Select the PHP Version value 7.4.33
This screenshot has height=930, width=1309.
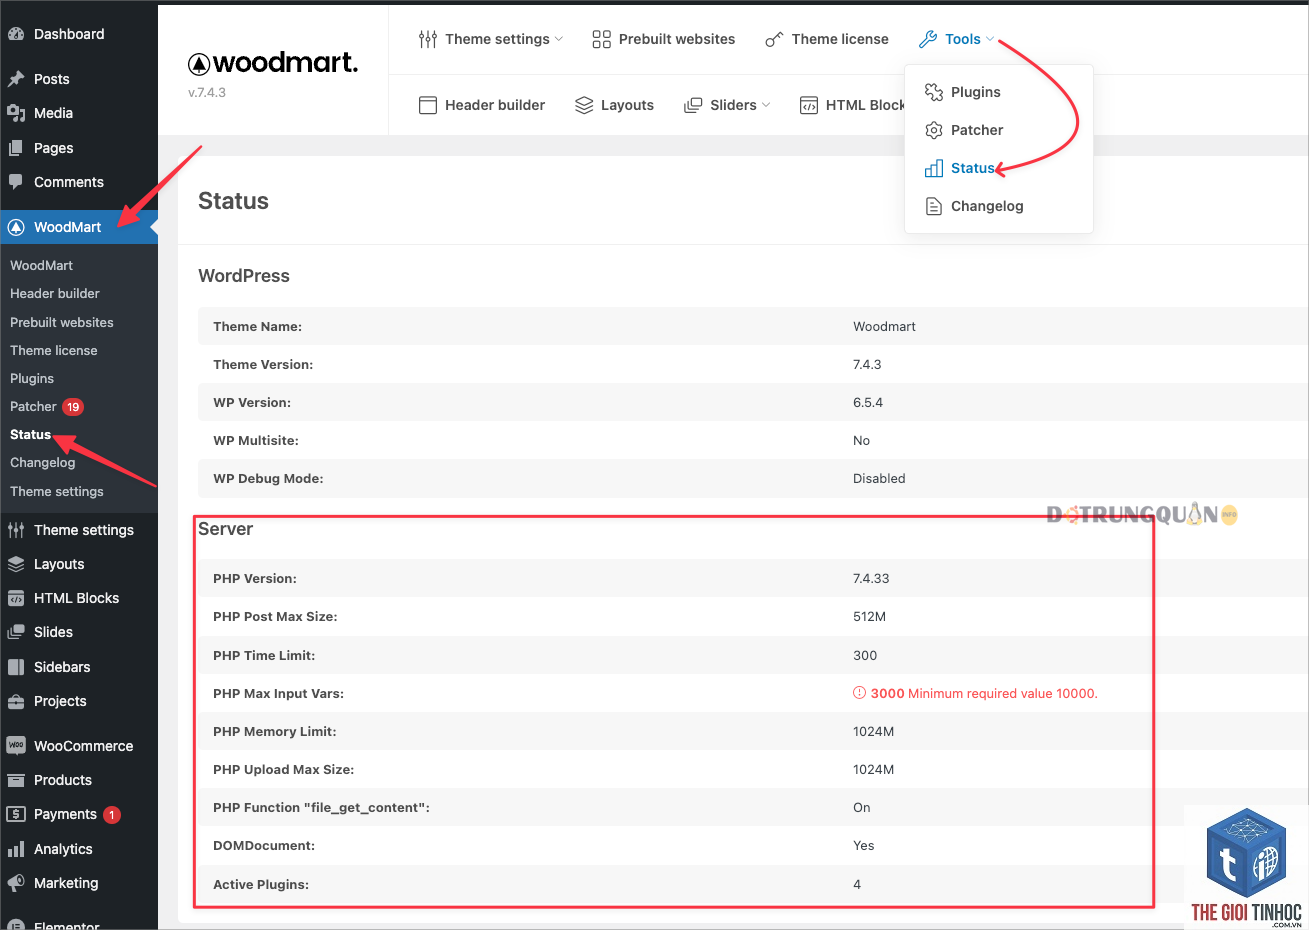coord(871,578)
